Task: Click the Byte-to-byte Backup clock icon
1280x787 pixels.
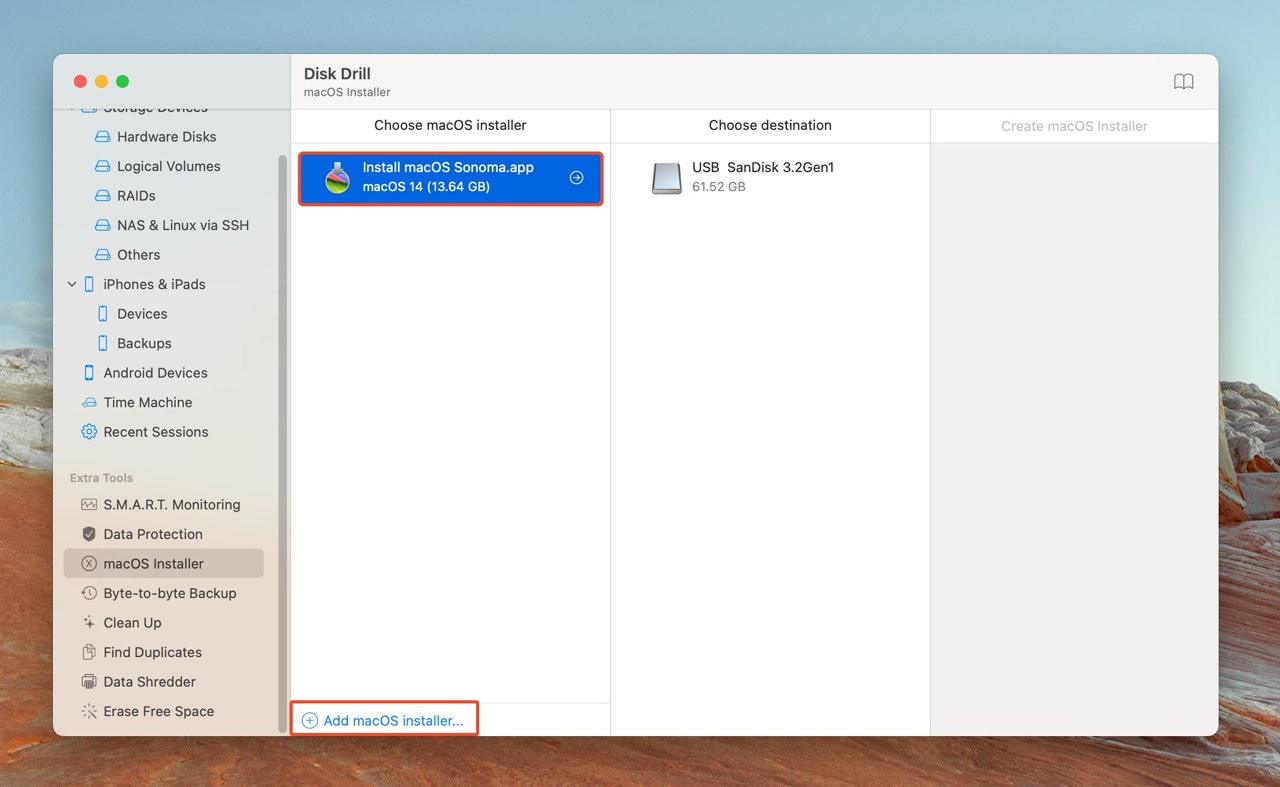Action: coord(89,593)
